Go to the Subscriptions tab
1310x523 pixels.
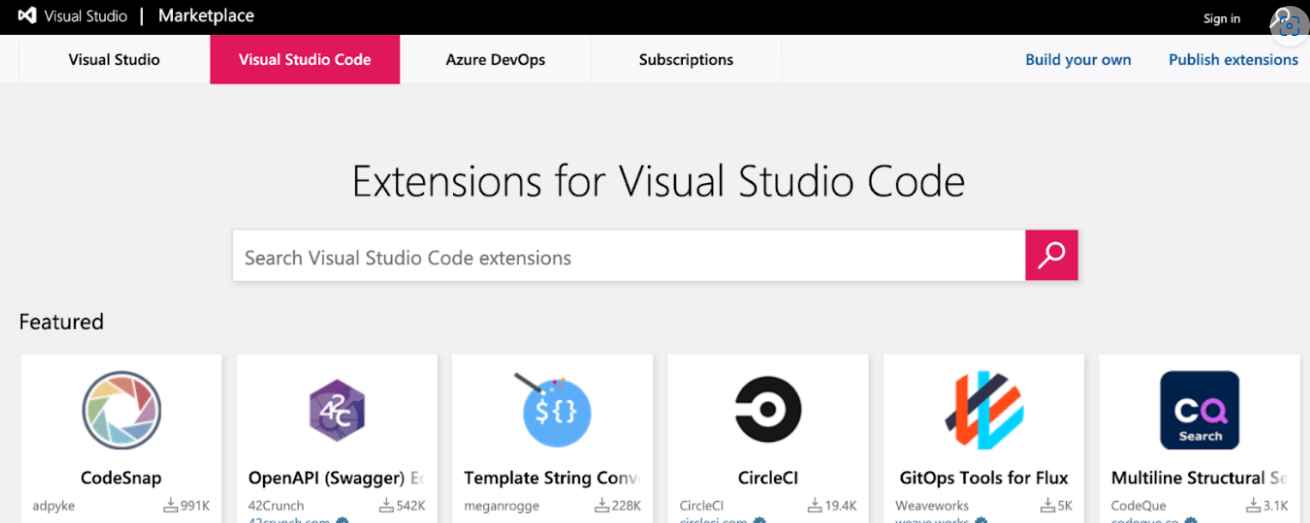686,59
